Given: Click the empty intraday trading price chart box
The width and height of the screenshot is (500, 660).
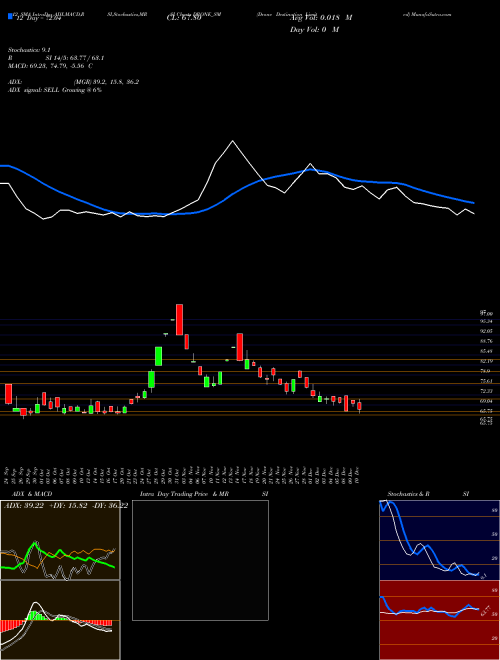Looking at the screenshot, I should (200, 560).
